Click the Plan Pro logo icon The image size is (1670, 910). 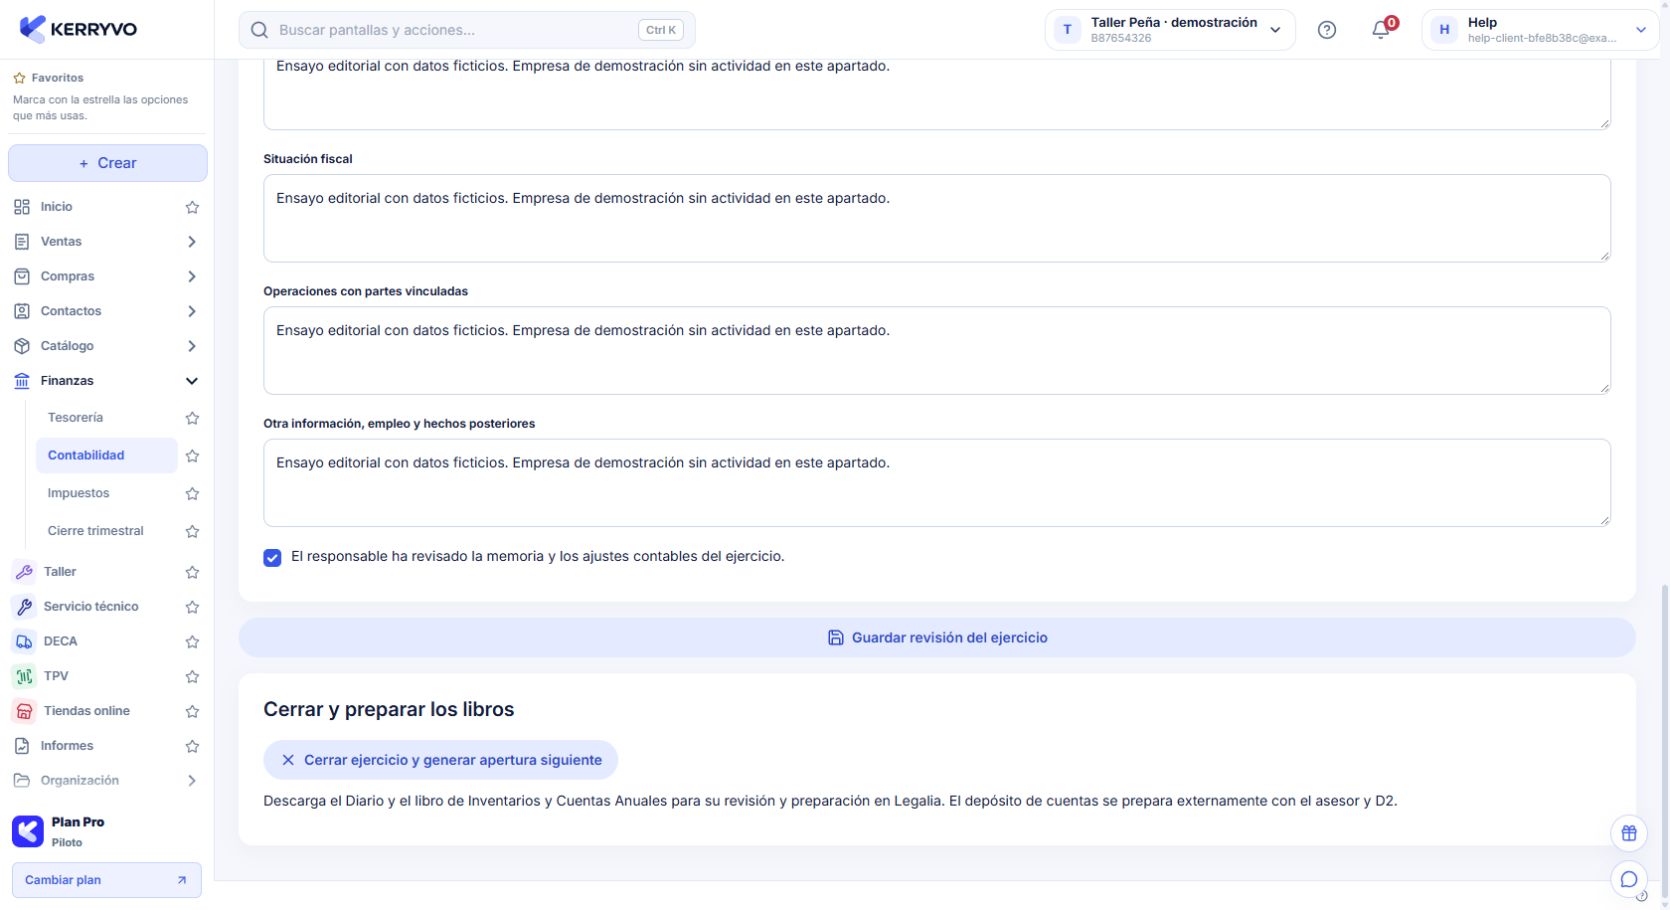[28, 831]
